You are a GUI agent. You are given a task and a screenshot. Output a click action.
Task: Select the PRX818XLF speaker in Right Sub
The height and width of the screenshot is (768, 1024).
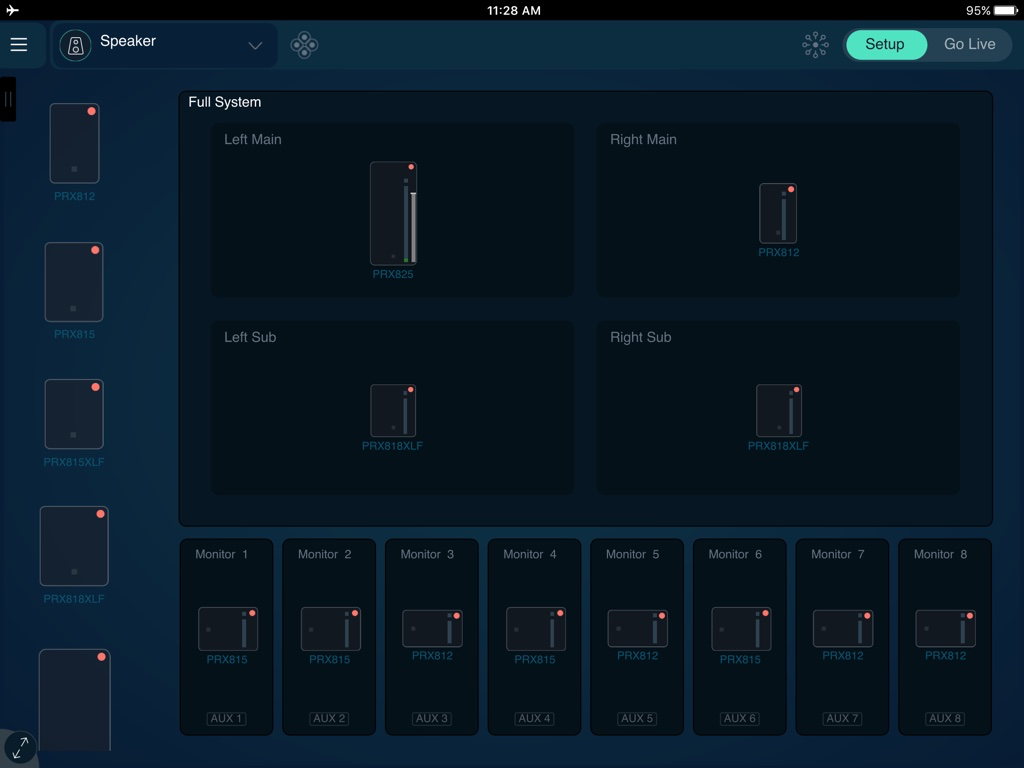pyautogui.click(x=778, y=410)
